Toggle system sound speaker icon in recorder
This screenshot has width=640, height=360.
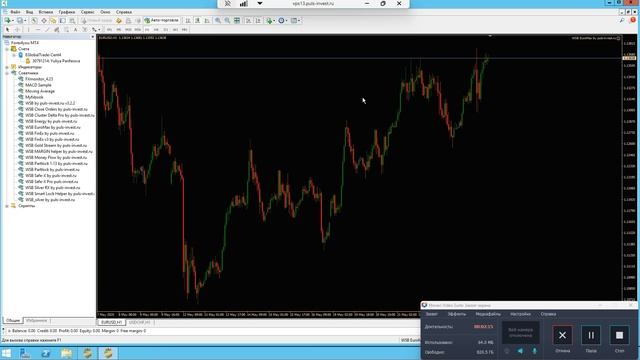[520, 351]
